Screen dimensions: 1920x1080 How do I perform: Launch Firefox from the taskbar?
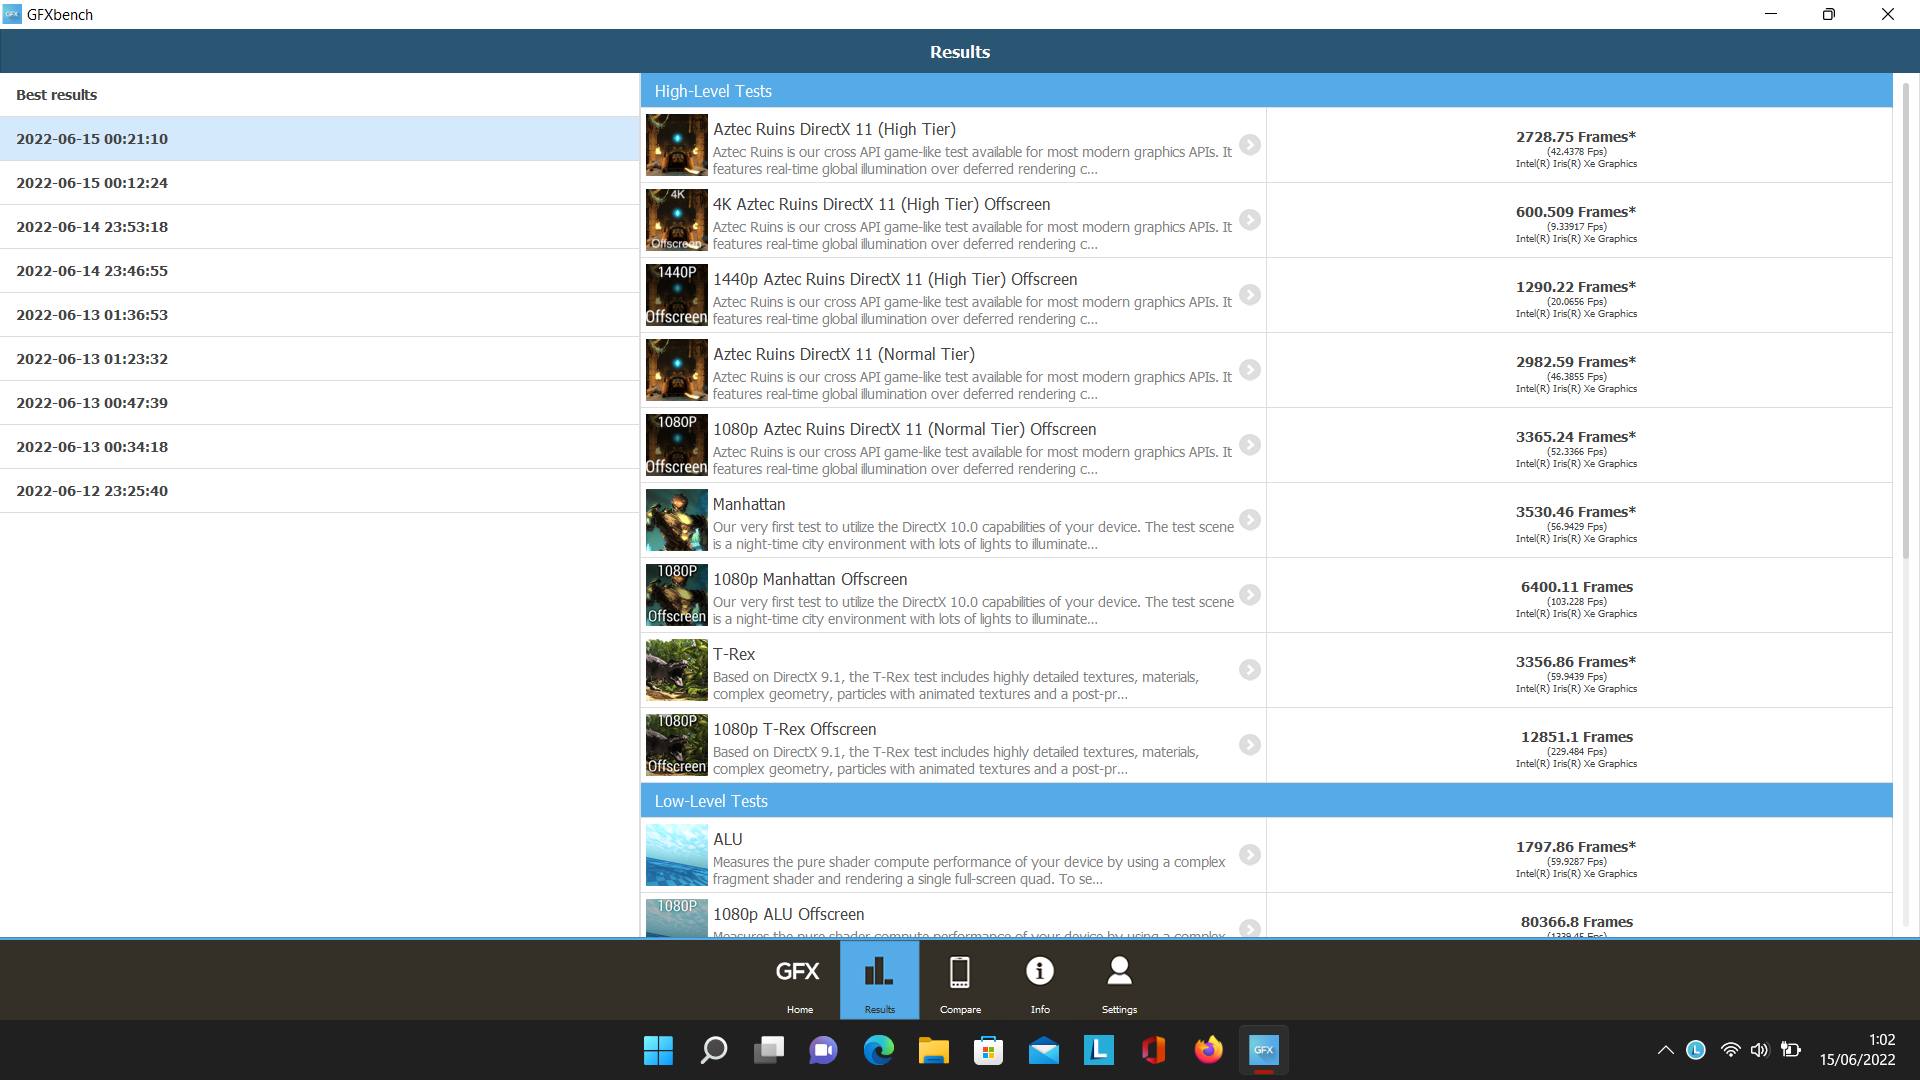click(x=1208, y=1050)
